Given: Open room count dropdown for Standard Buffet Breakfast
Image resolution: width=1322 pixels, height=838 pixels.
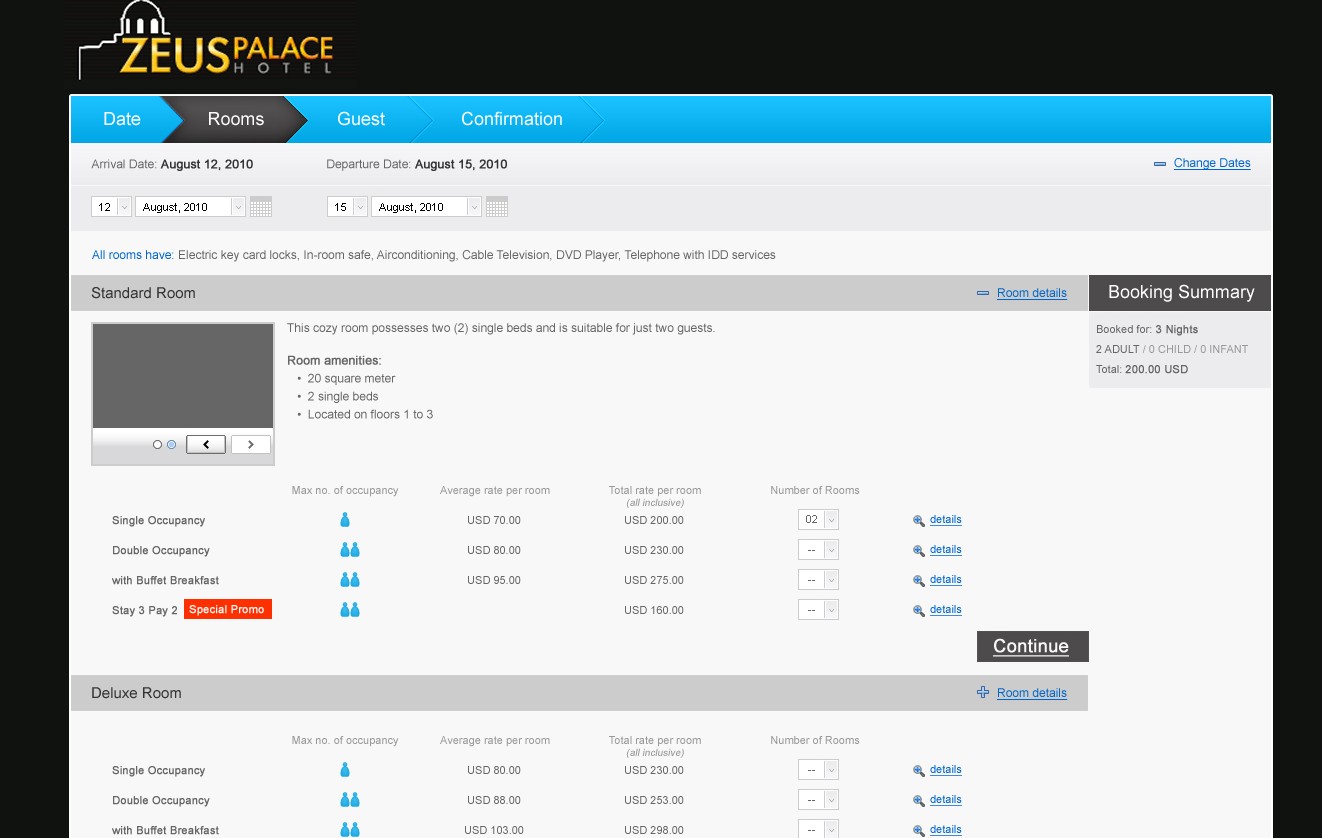Looking at the screenshot, I should [x=818, y=580].
